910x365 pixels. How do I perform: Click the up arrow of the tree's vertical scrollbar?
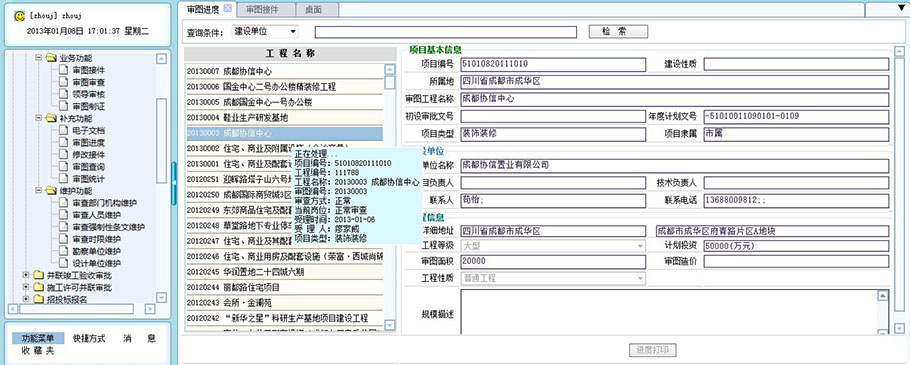coord(161,58)
